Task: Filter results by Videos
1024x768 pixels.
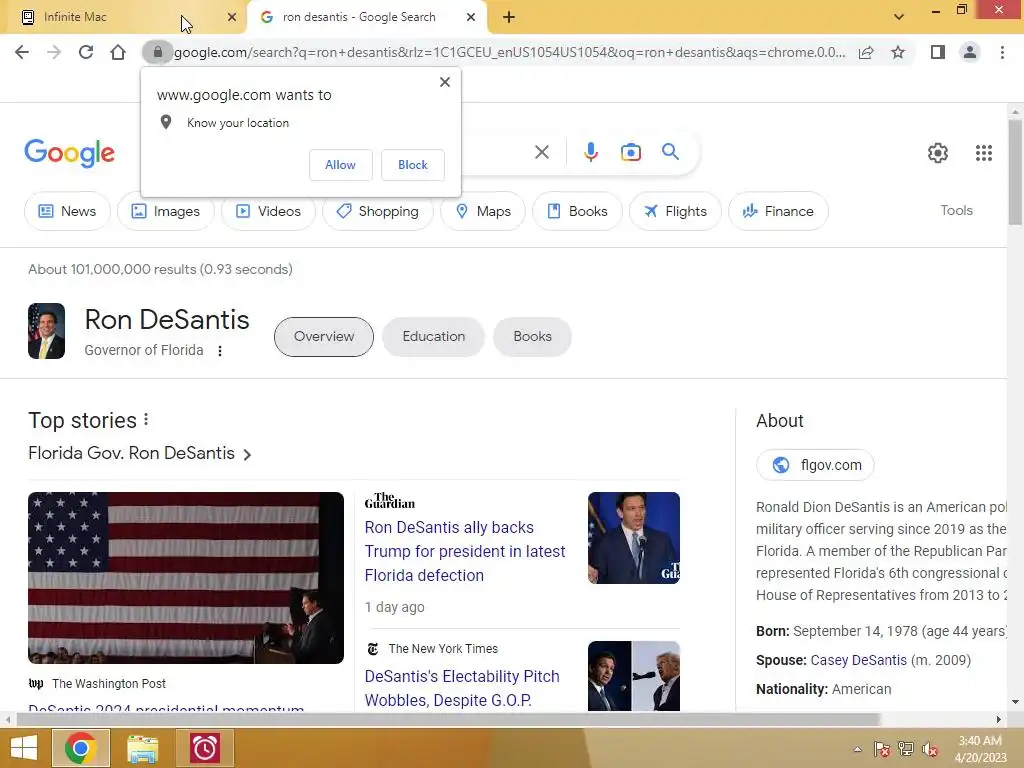Action: click(x=268, y=211)
